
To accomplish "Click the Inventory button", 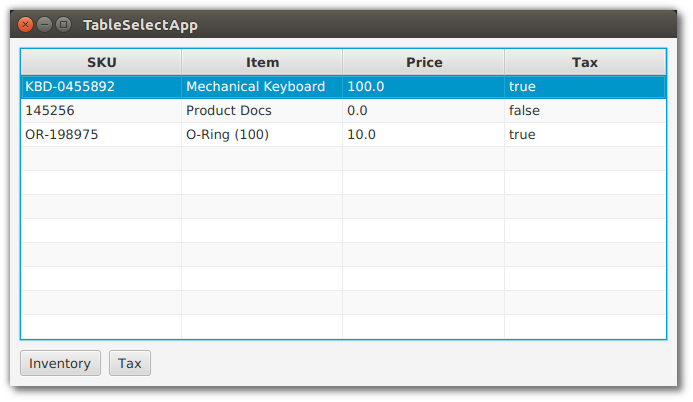I will coord(60,363).
